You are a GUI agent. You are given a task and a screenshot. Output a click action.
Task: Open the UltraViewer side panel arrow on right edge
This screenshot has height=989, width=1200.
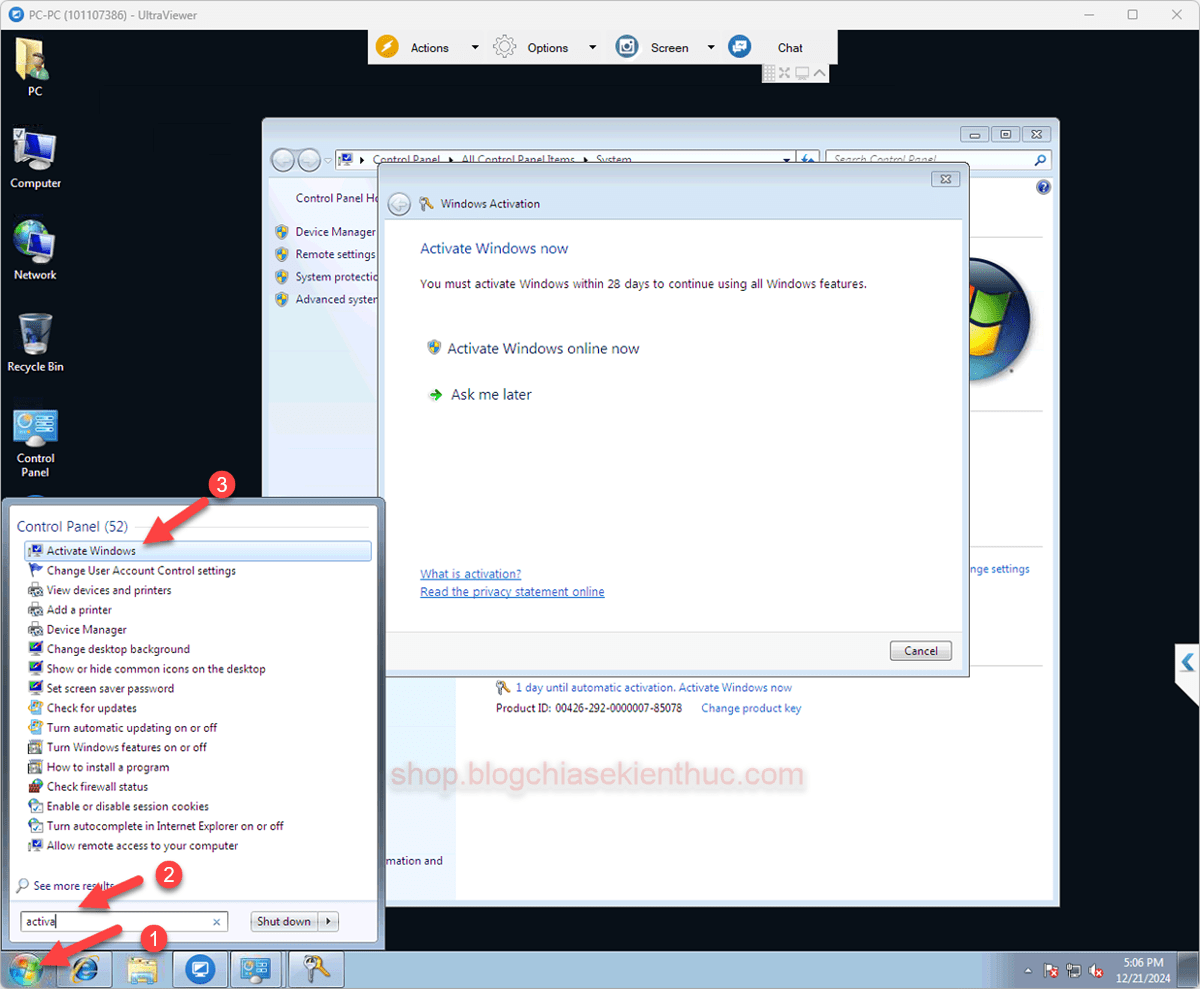pos(1187,662)
